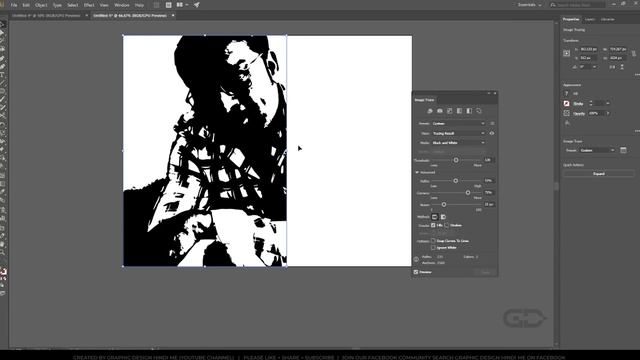The height and width of the screenshot is (360, 640).
Task: Click the X position field in Transform
Action: pos(589,49)
